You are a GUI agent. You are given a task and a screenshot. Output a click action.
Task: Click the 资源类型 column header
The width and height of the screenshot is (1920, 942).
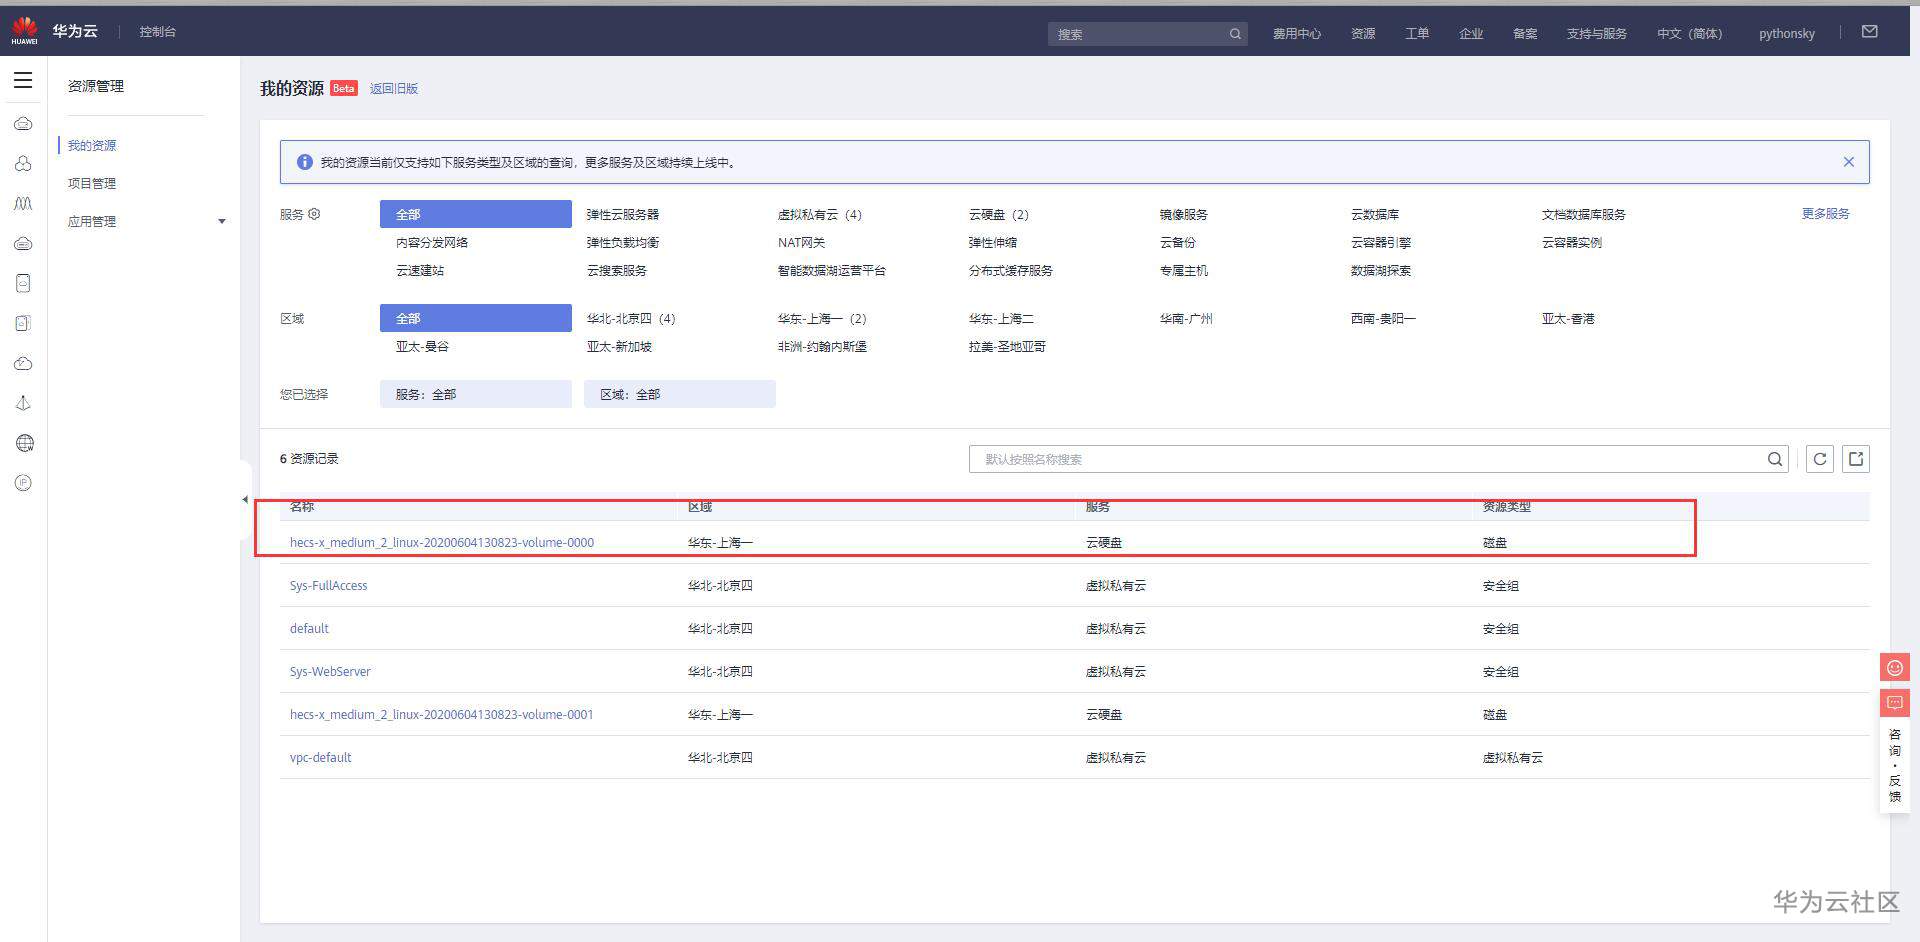(x=1507, y=507)
